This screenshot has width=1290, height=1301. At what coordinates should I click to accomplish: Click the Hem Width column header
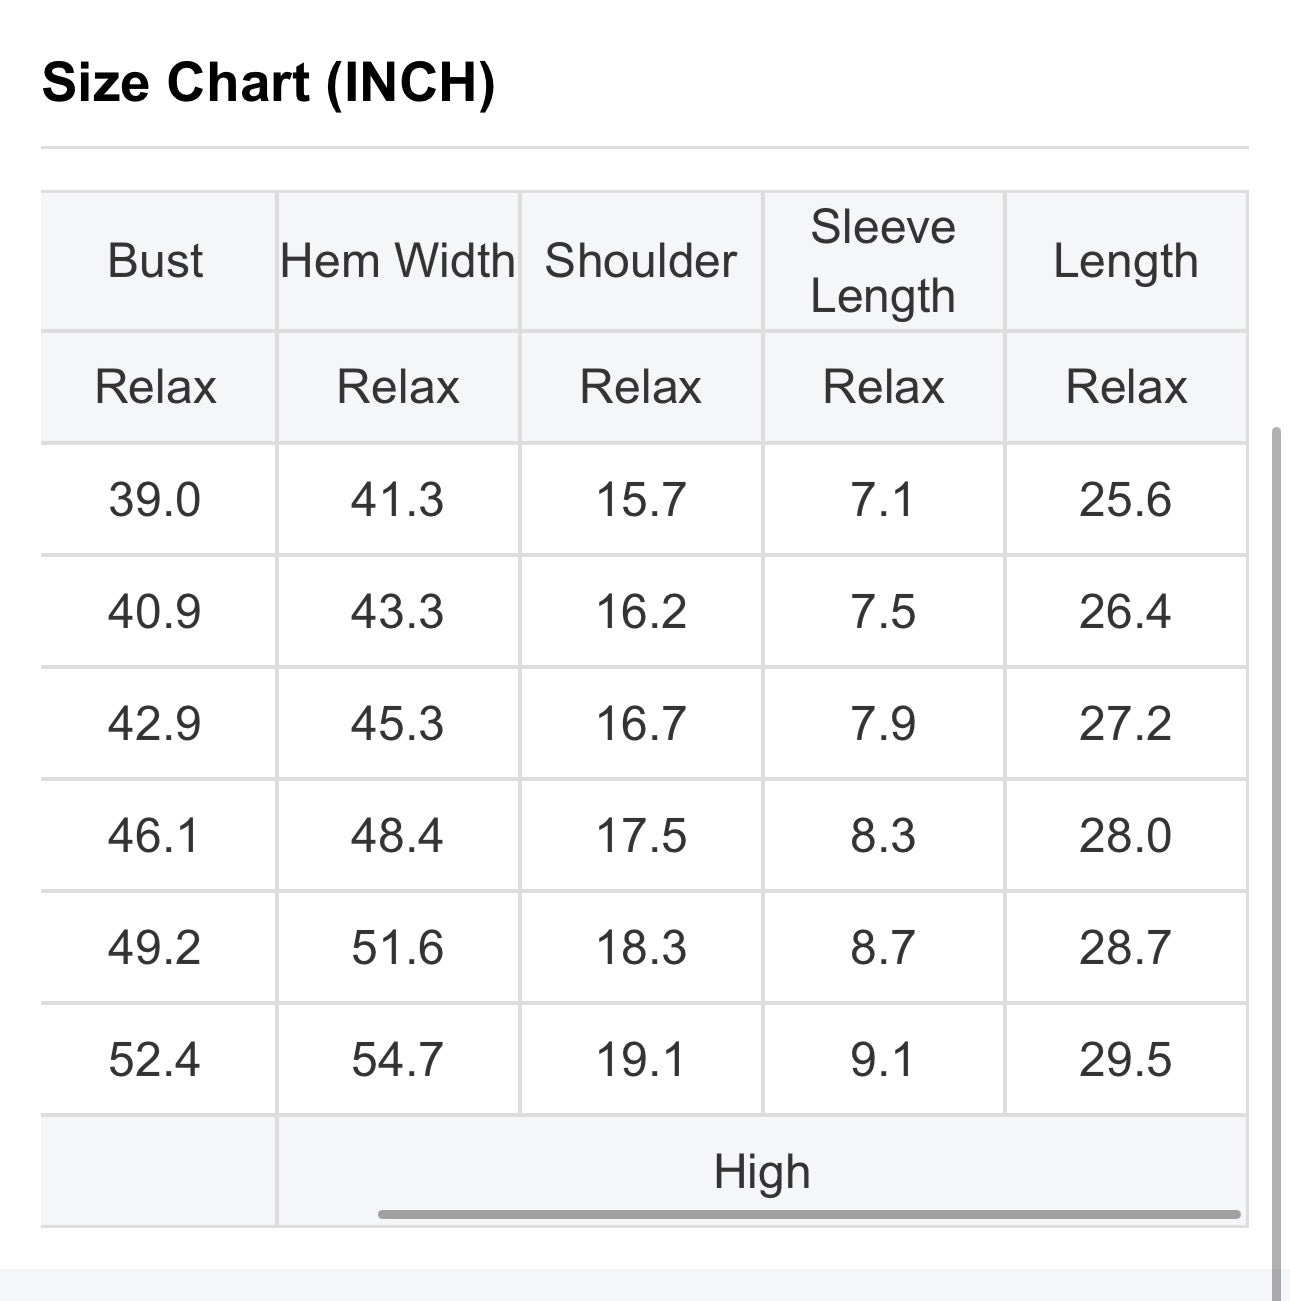point(398,261)
